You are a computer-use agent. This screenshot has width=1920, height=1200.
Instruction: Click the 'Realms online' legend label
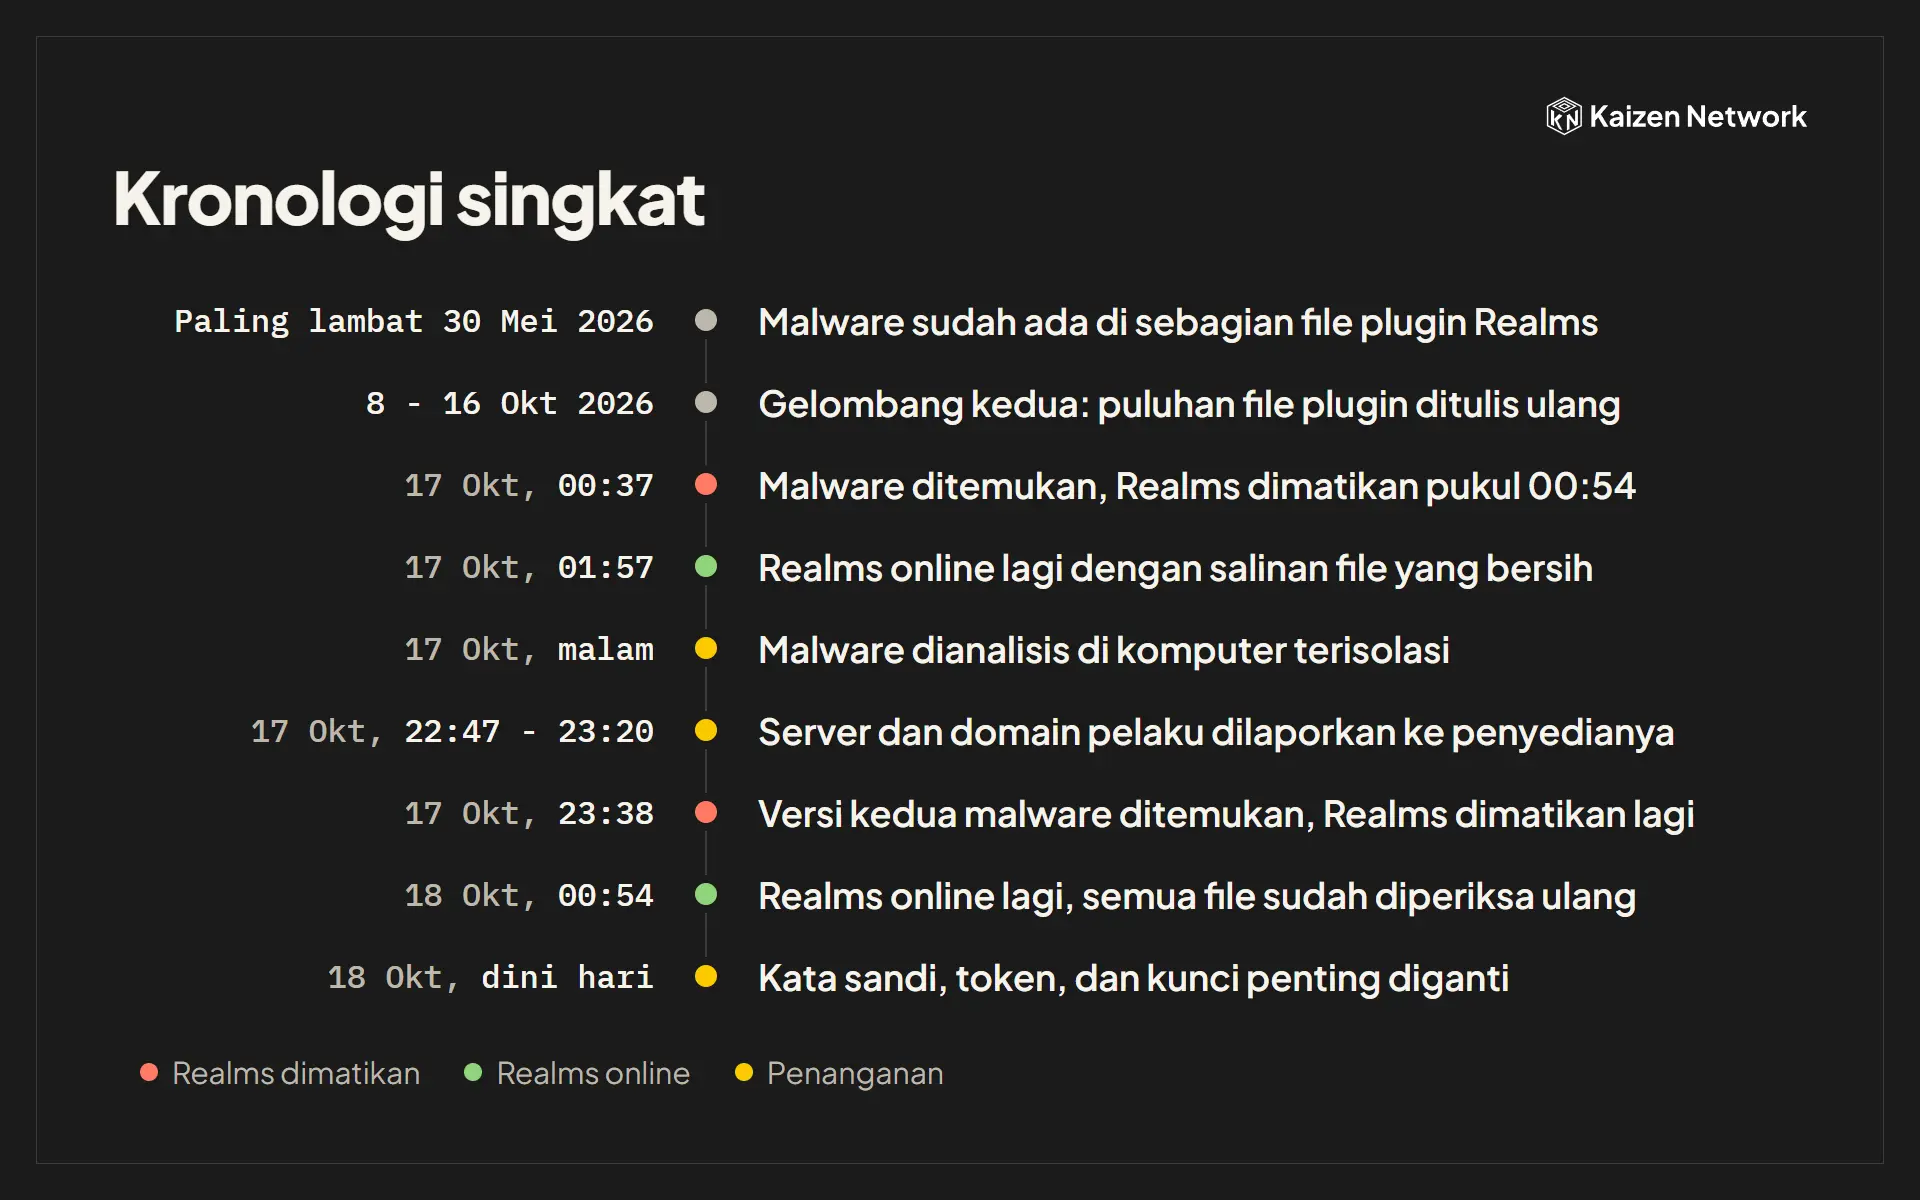593,1073
